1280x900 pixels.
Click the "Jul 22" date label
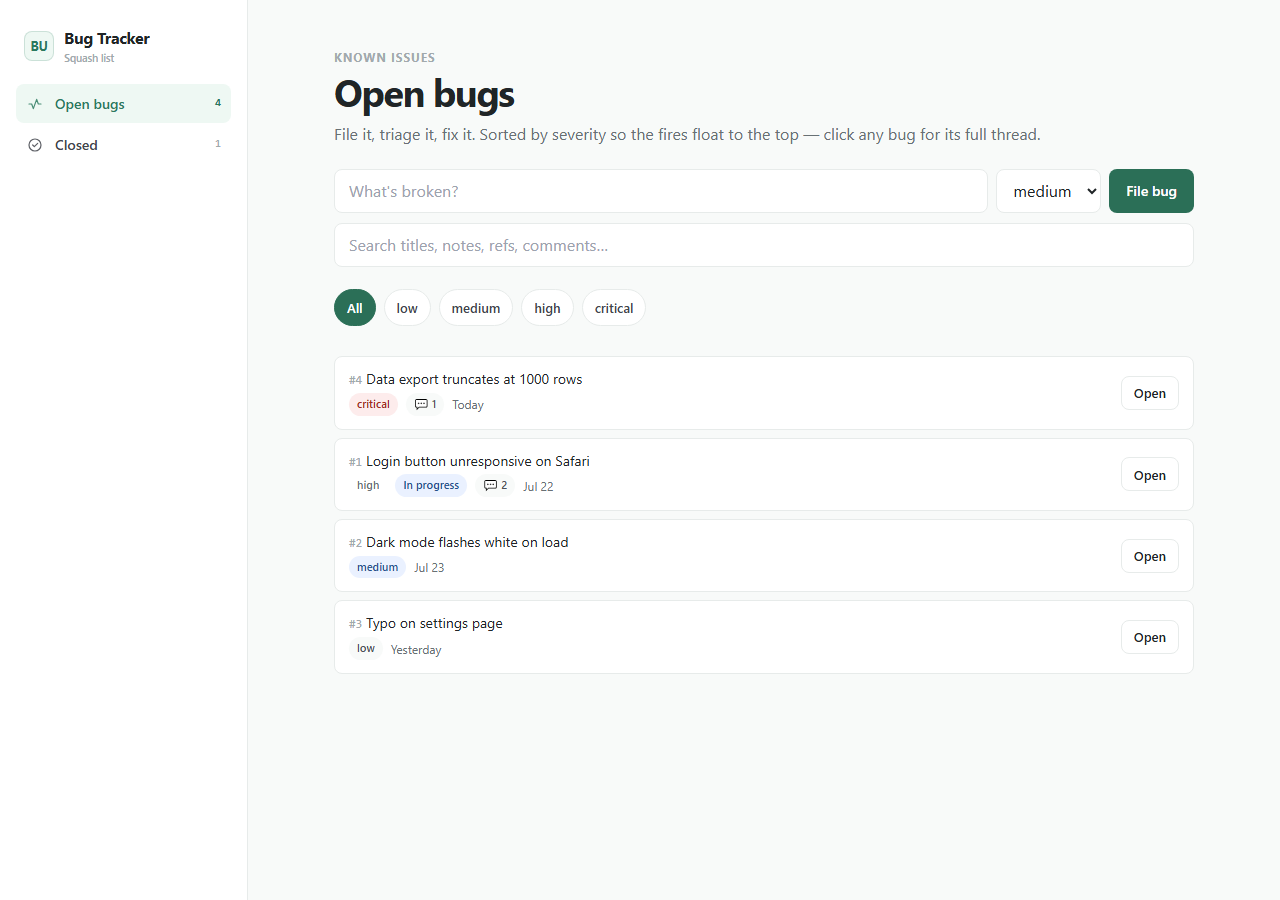click(538, 486)
